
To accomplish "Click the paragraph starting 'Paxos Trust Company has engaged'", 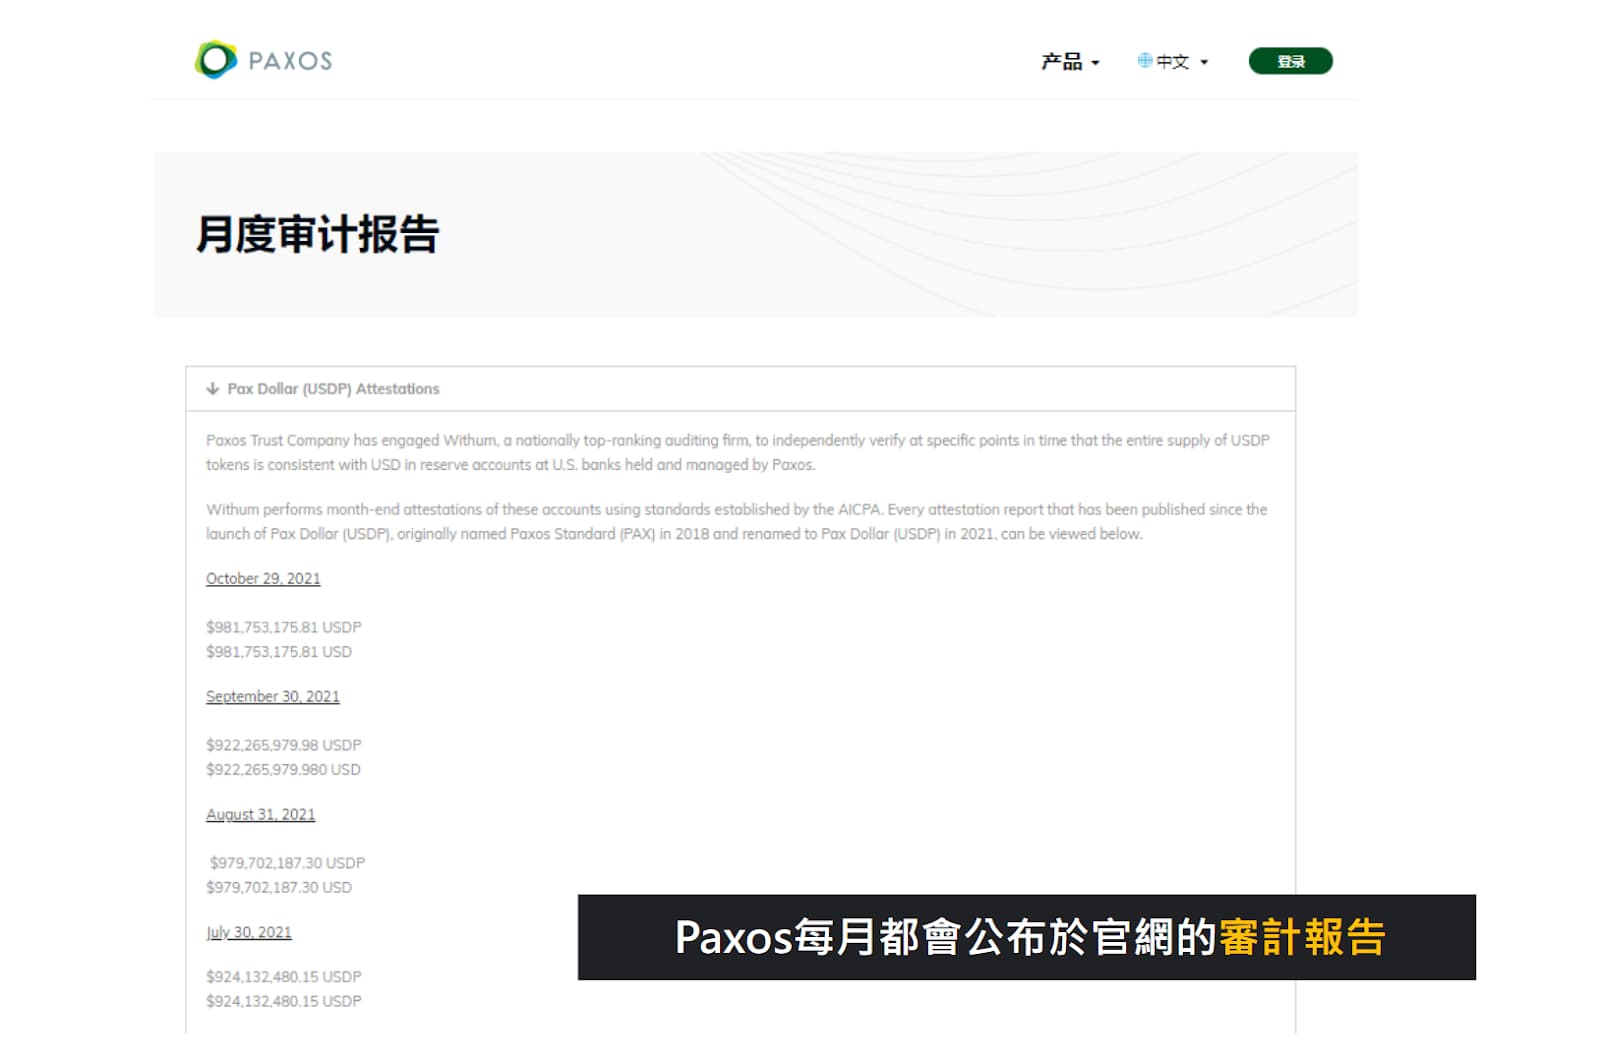I will click(738, 453).
